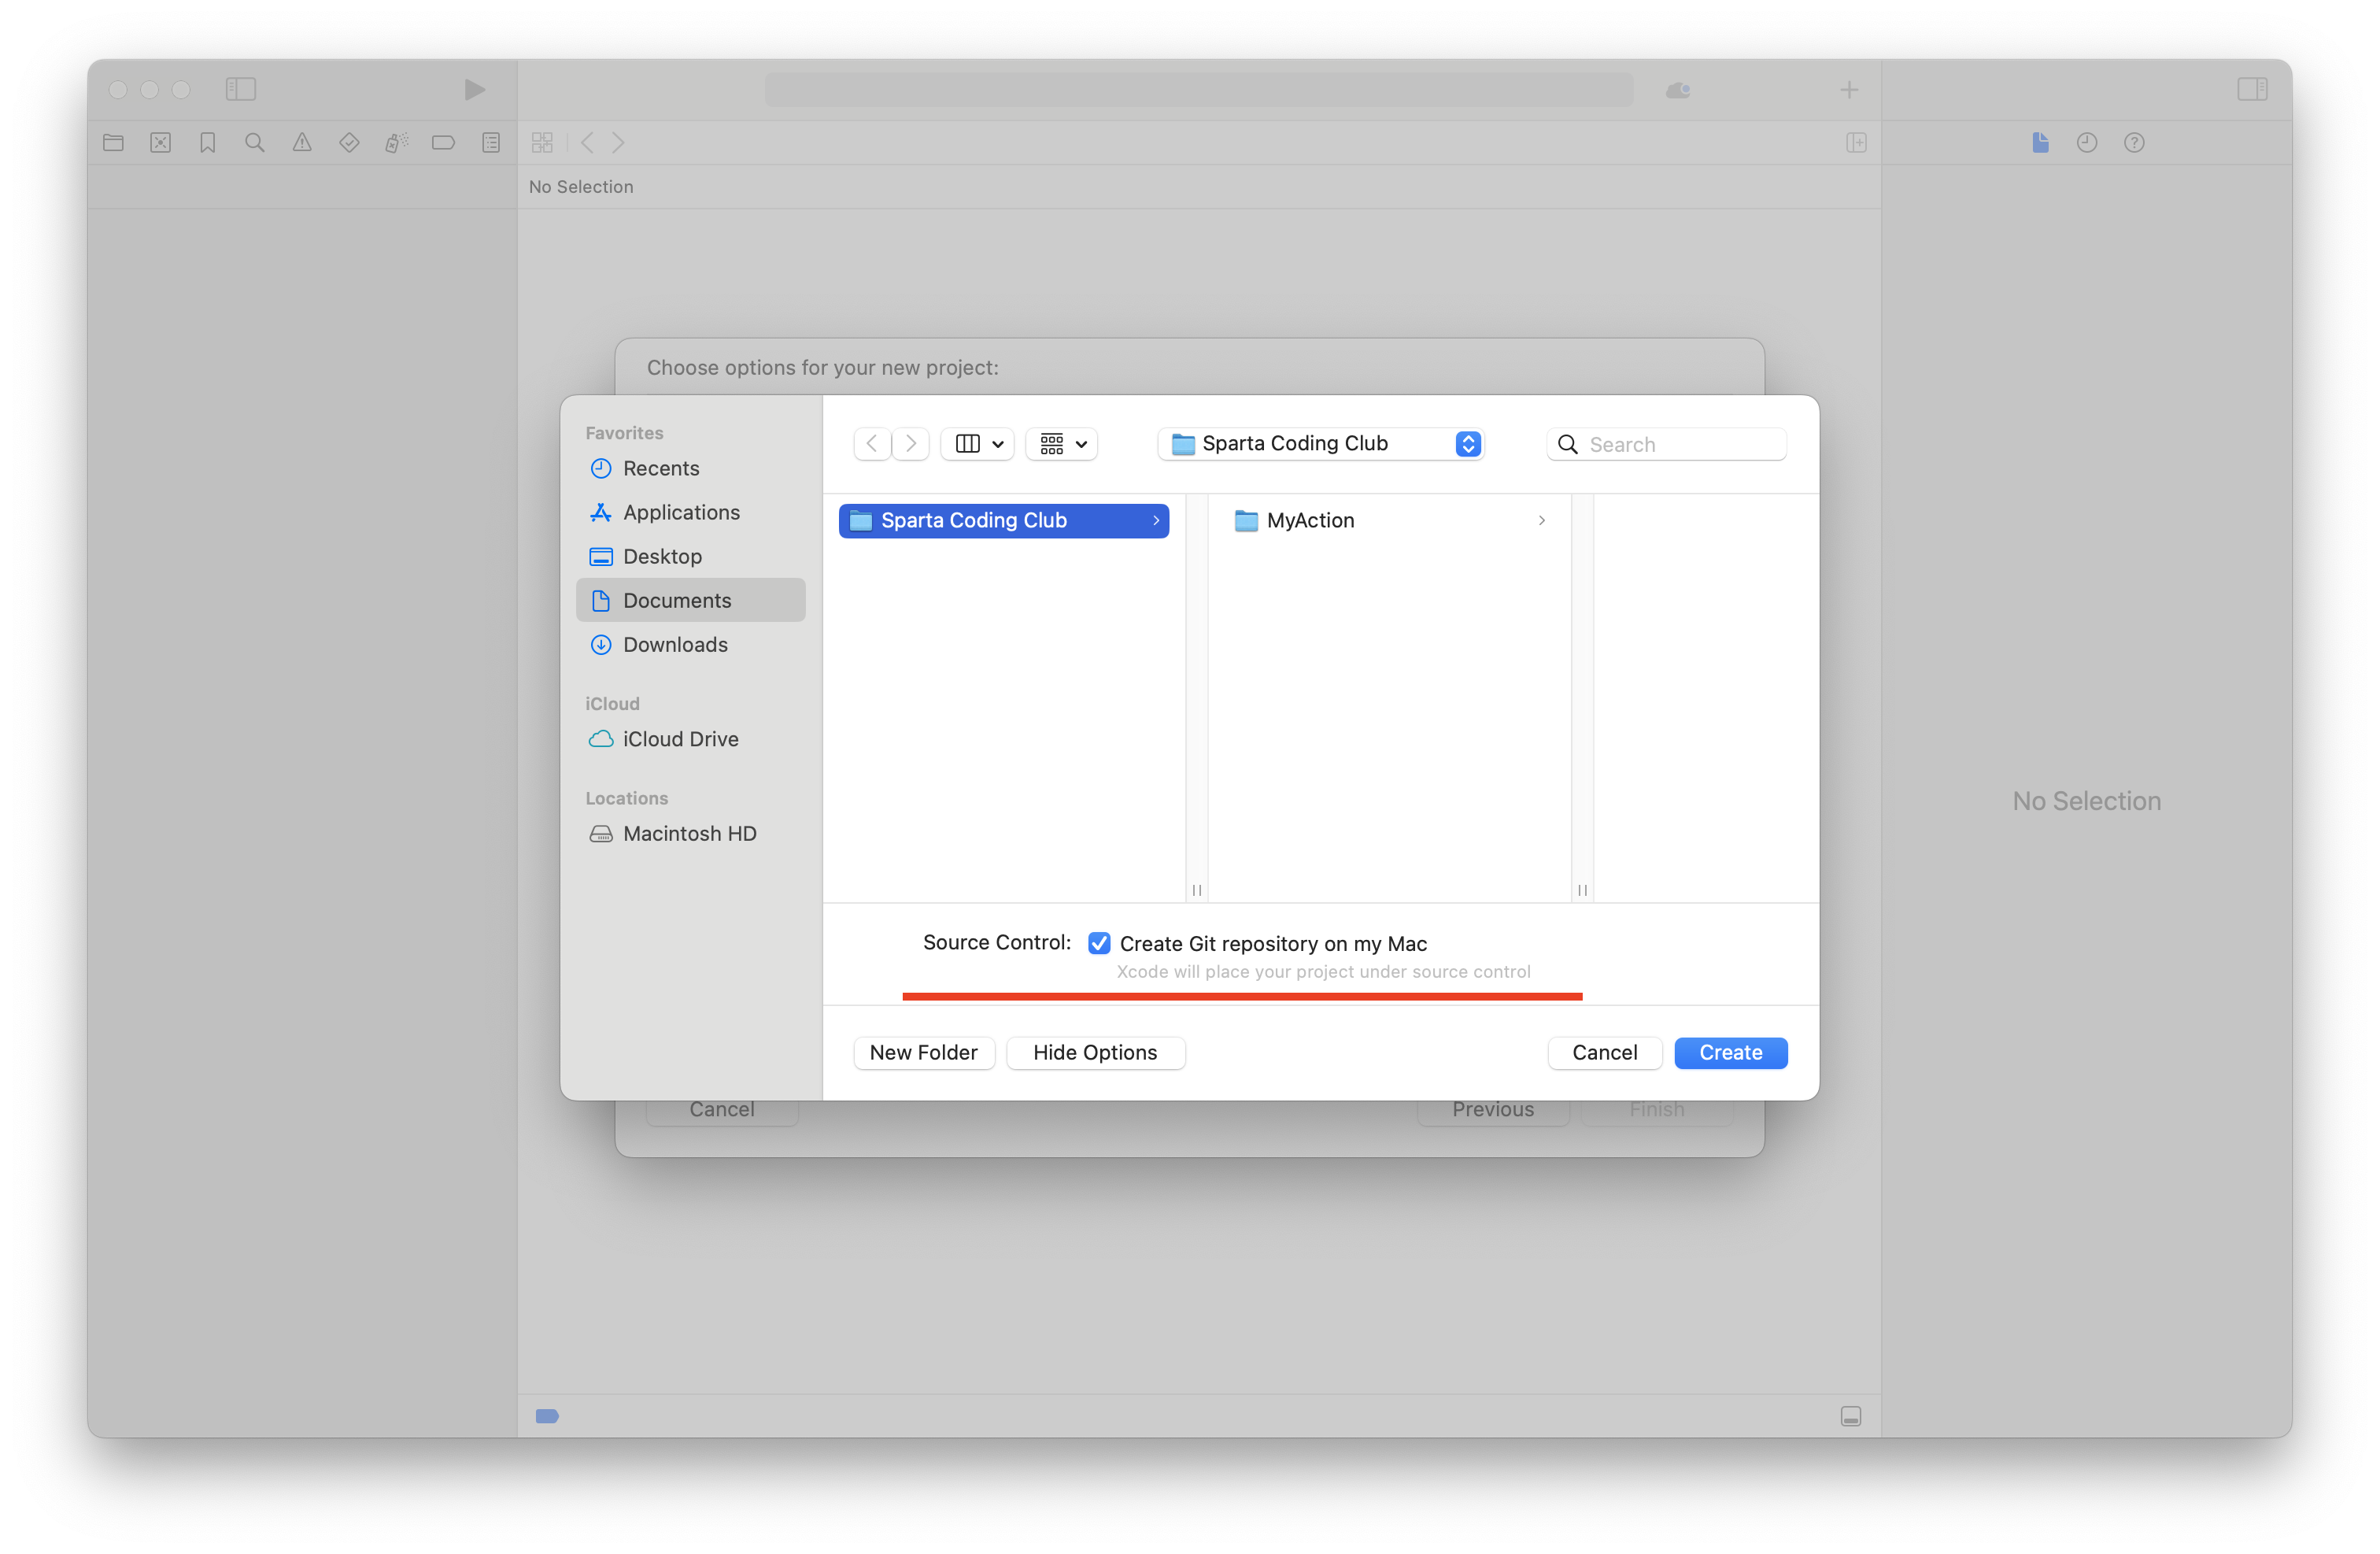
Task: Select Downloads in Favorites sidebar
Action: [x=675, y=645]
